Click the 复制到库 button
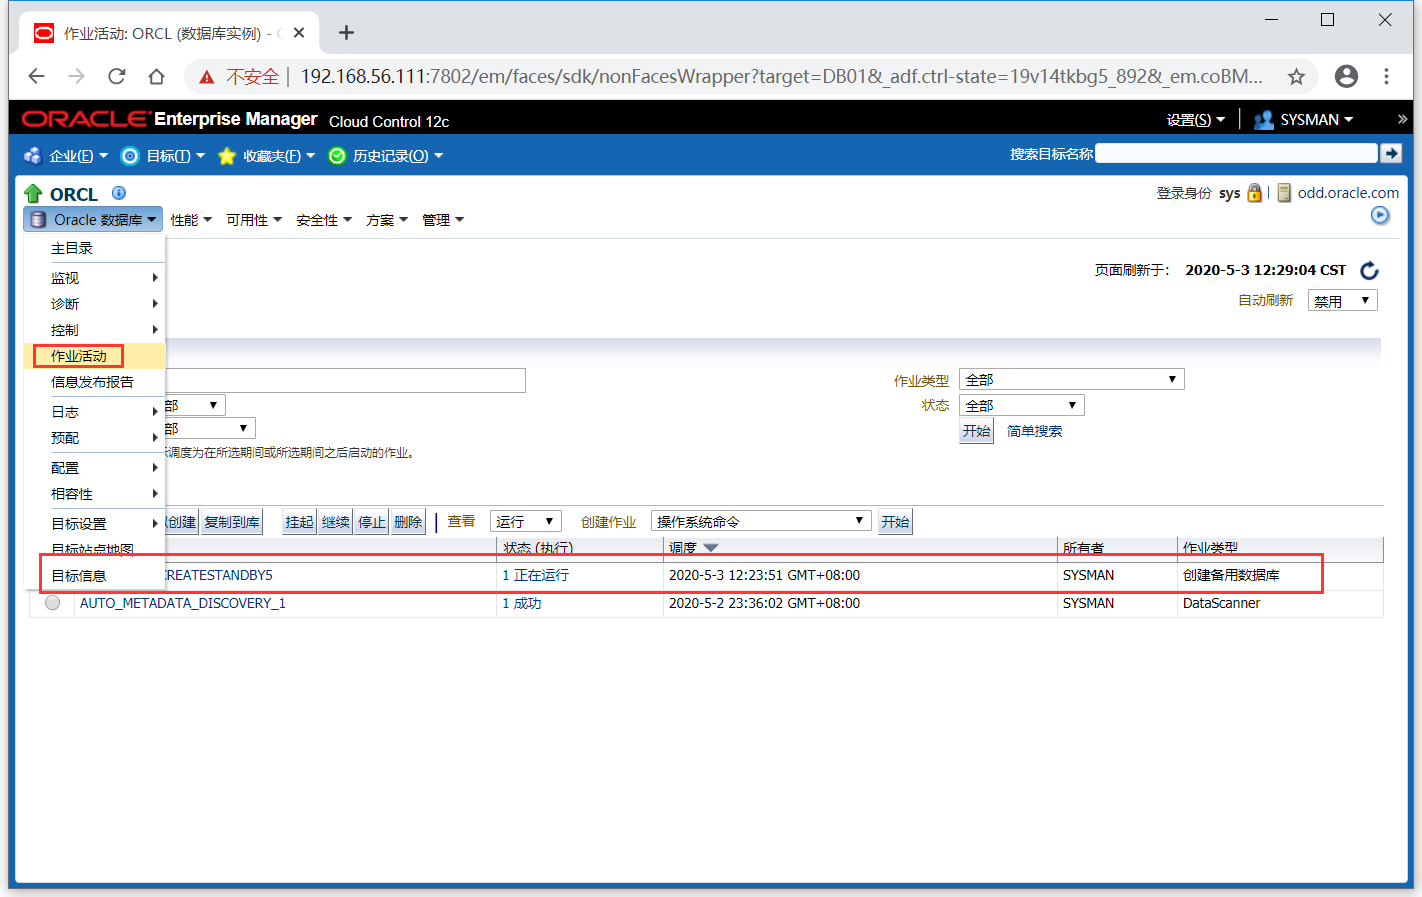Image resolution: width=1422 pixels, height=897 pixels. point(232,522)
